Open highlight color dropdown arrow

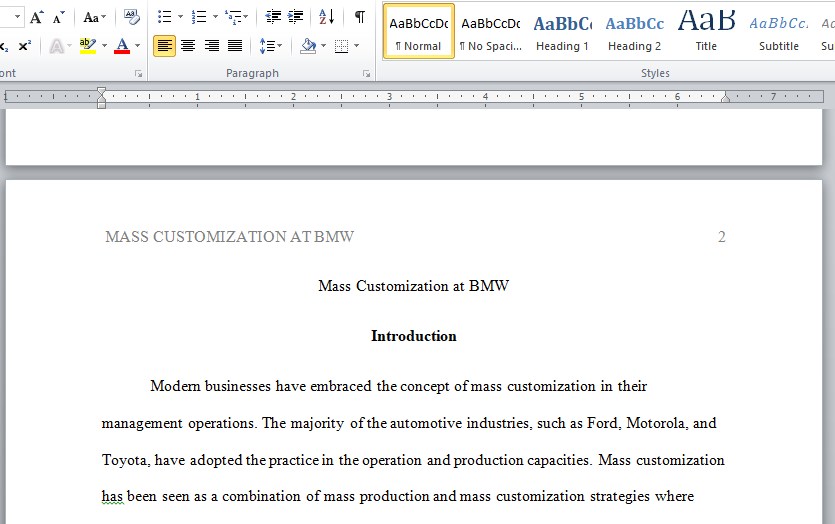click(x=104, y=46)
